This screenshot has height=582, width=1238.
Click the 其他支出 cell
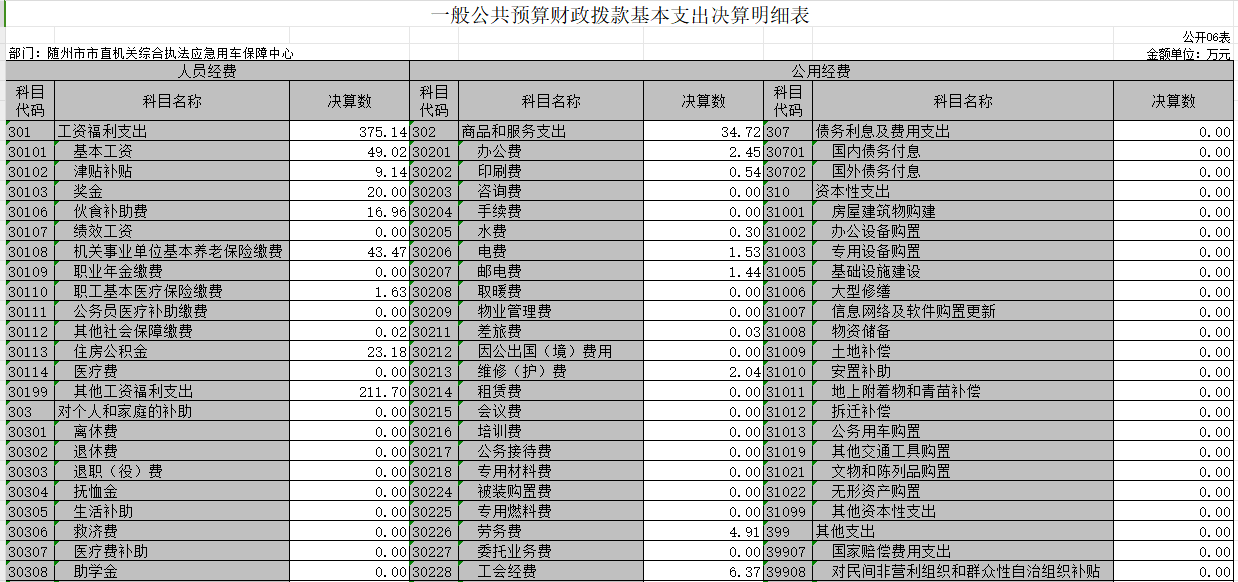click(x=963, y=531)
